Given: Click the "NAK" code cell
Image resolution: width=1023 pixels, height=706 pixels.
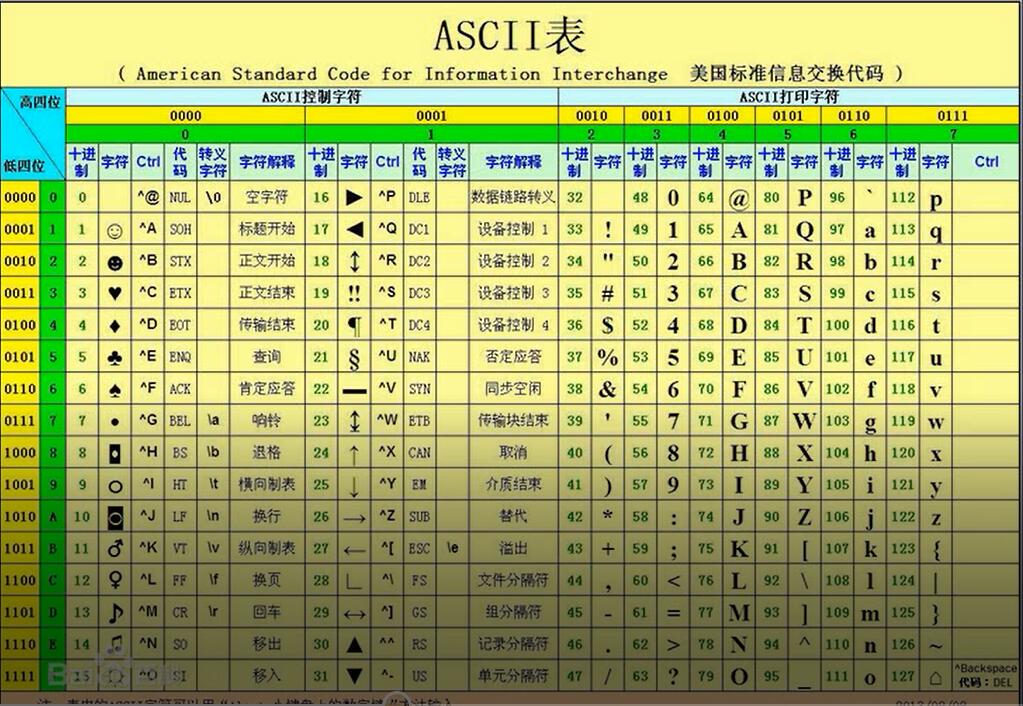Looking at the screenshot, I should pos(419,357).
